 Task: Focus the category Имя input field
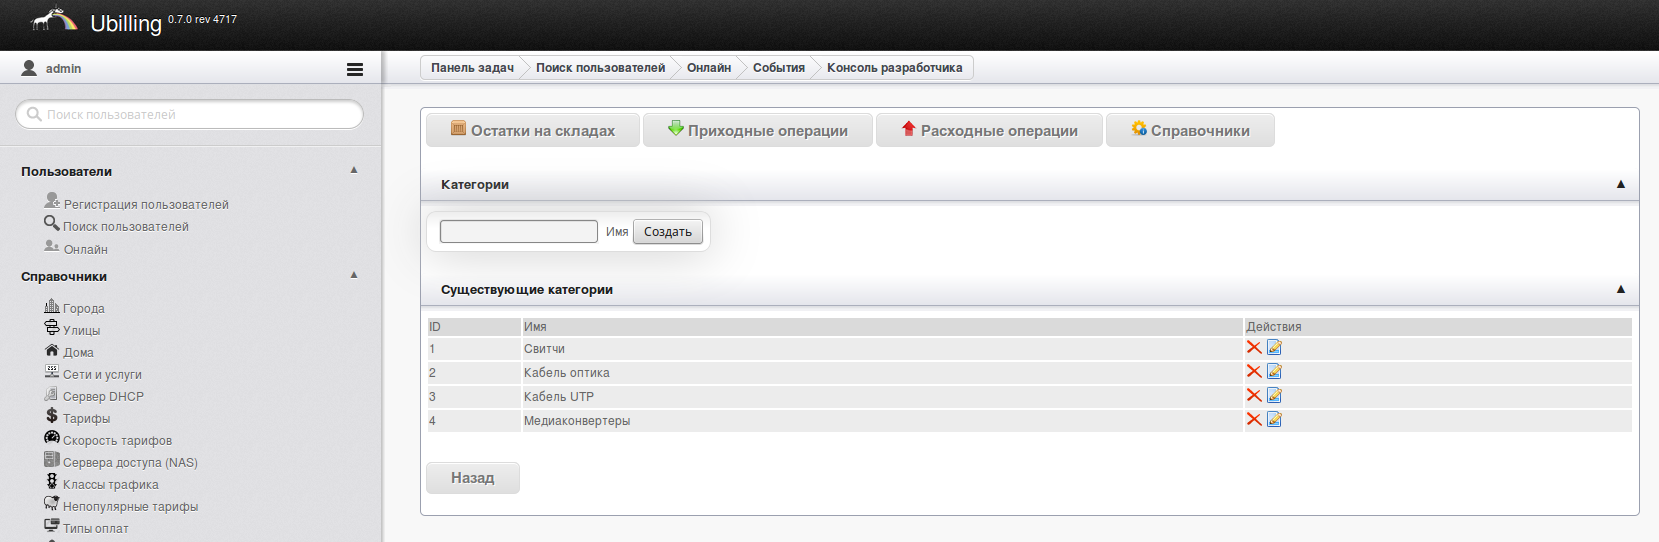pyautogui.click(x=519, y=232)
